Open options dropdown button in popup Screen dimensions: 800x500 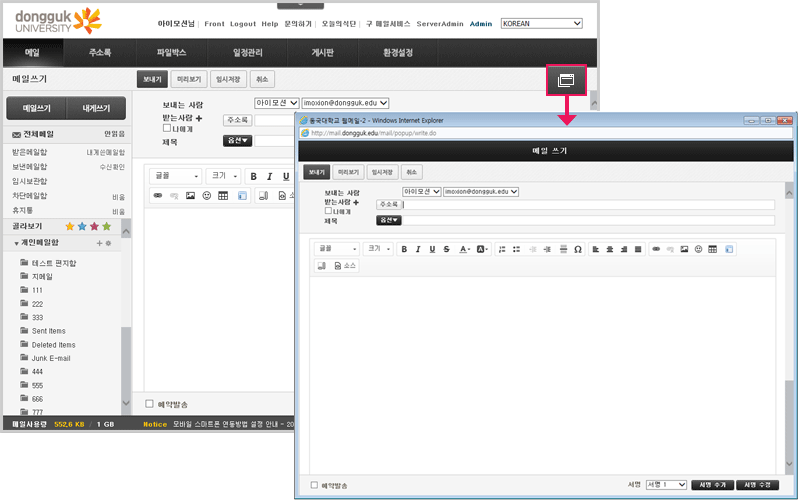pos(389,220)
